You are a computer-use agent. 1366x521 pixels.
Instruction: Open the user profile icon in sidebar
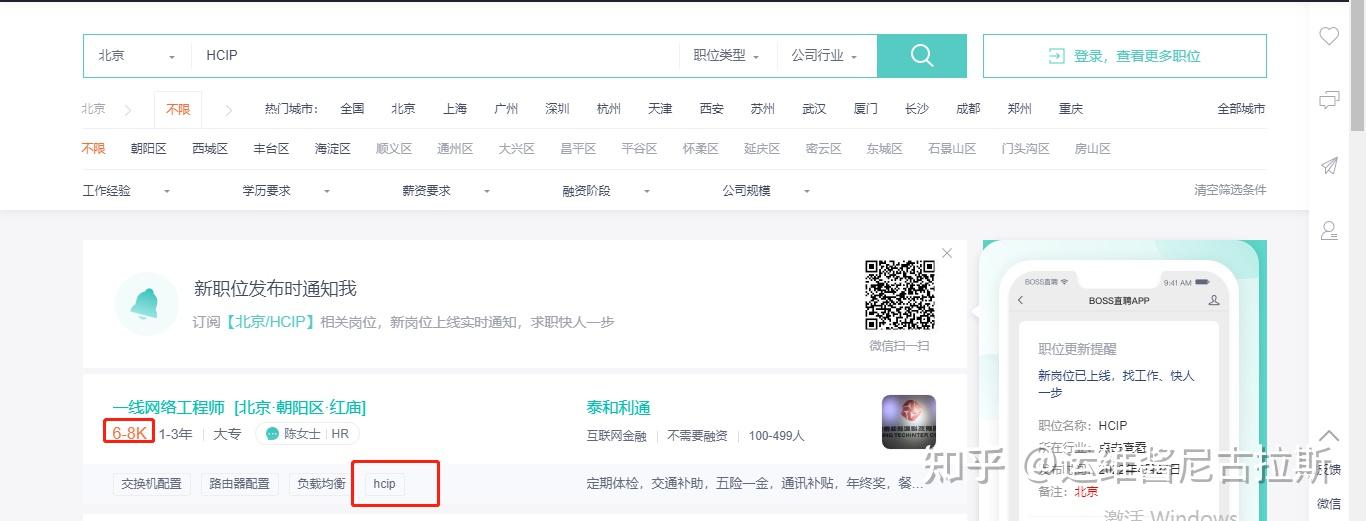[1329, 231]
